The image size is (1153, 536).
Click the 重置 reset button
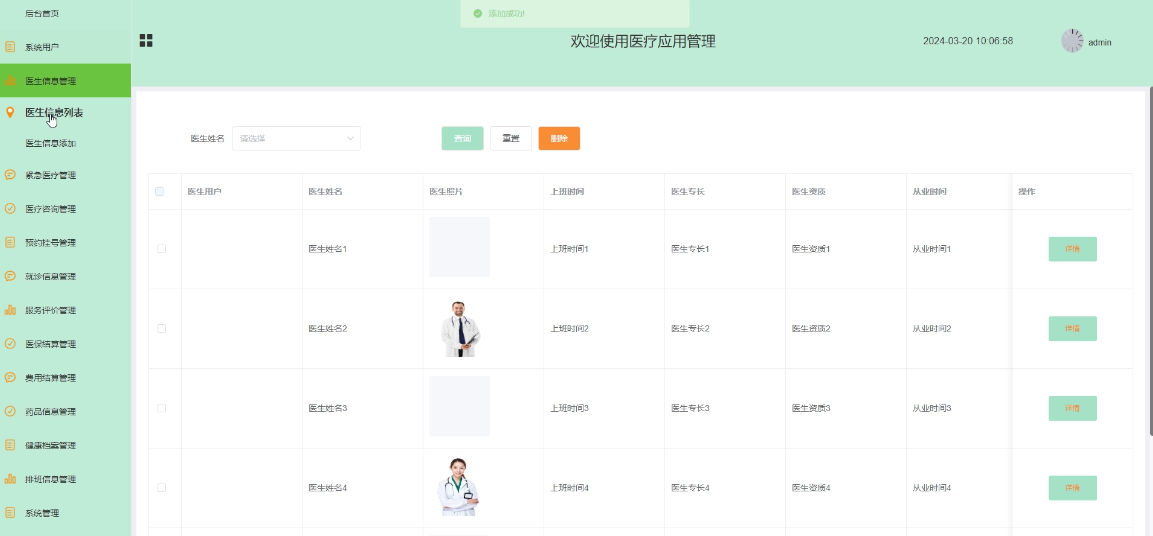(x=511, y=138)
